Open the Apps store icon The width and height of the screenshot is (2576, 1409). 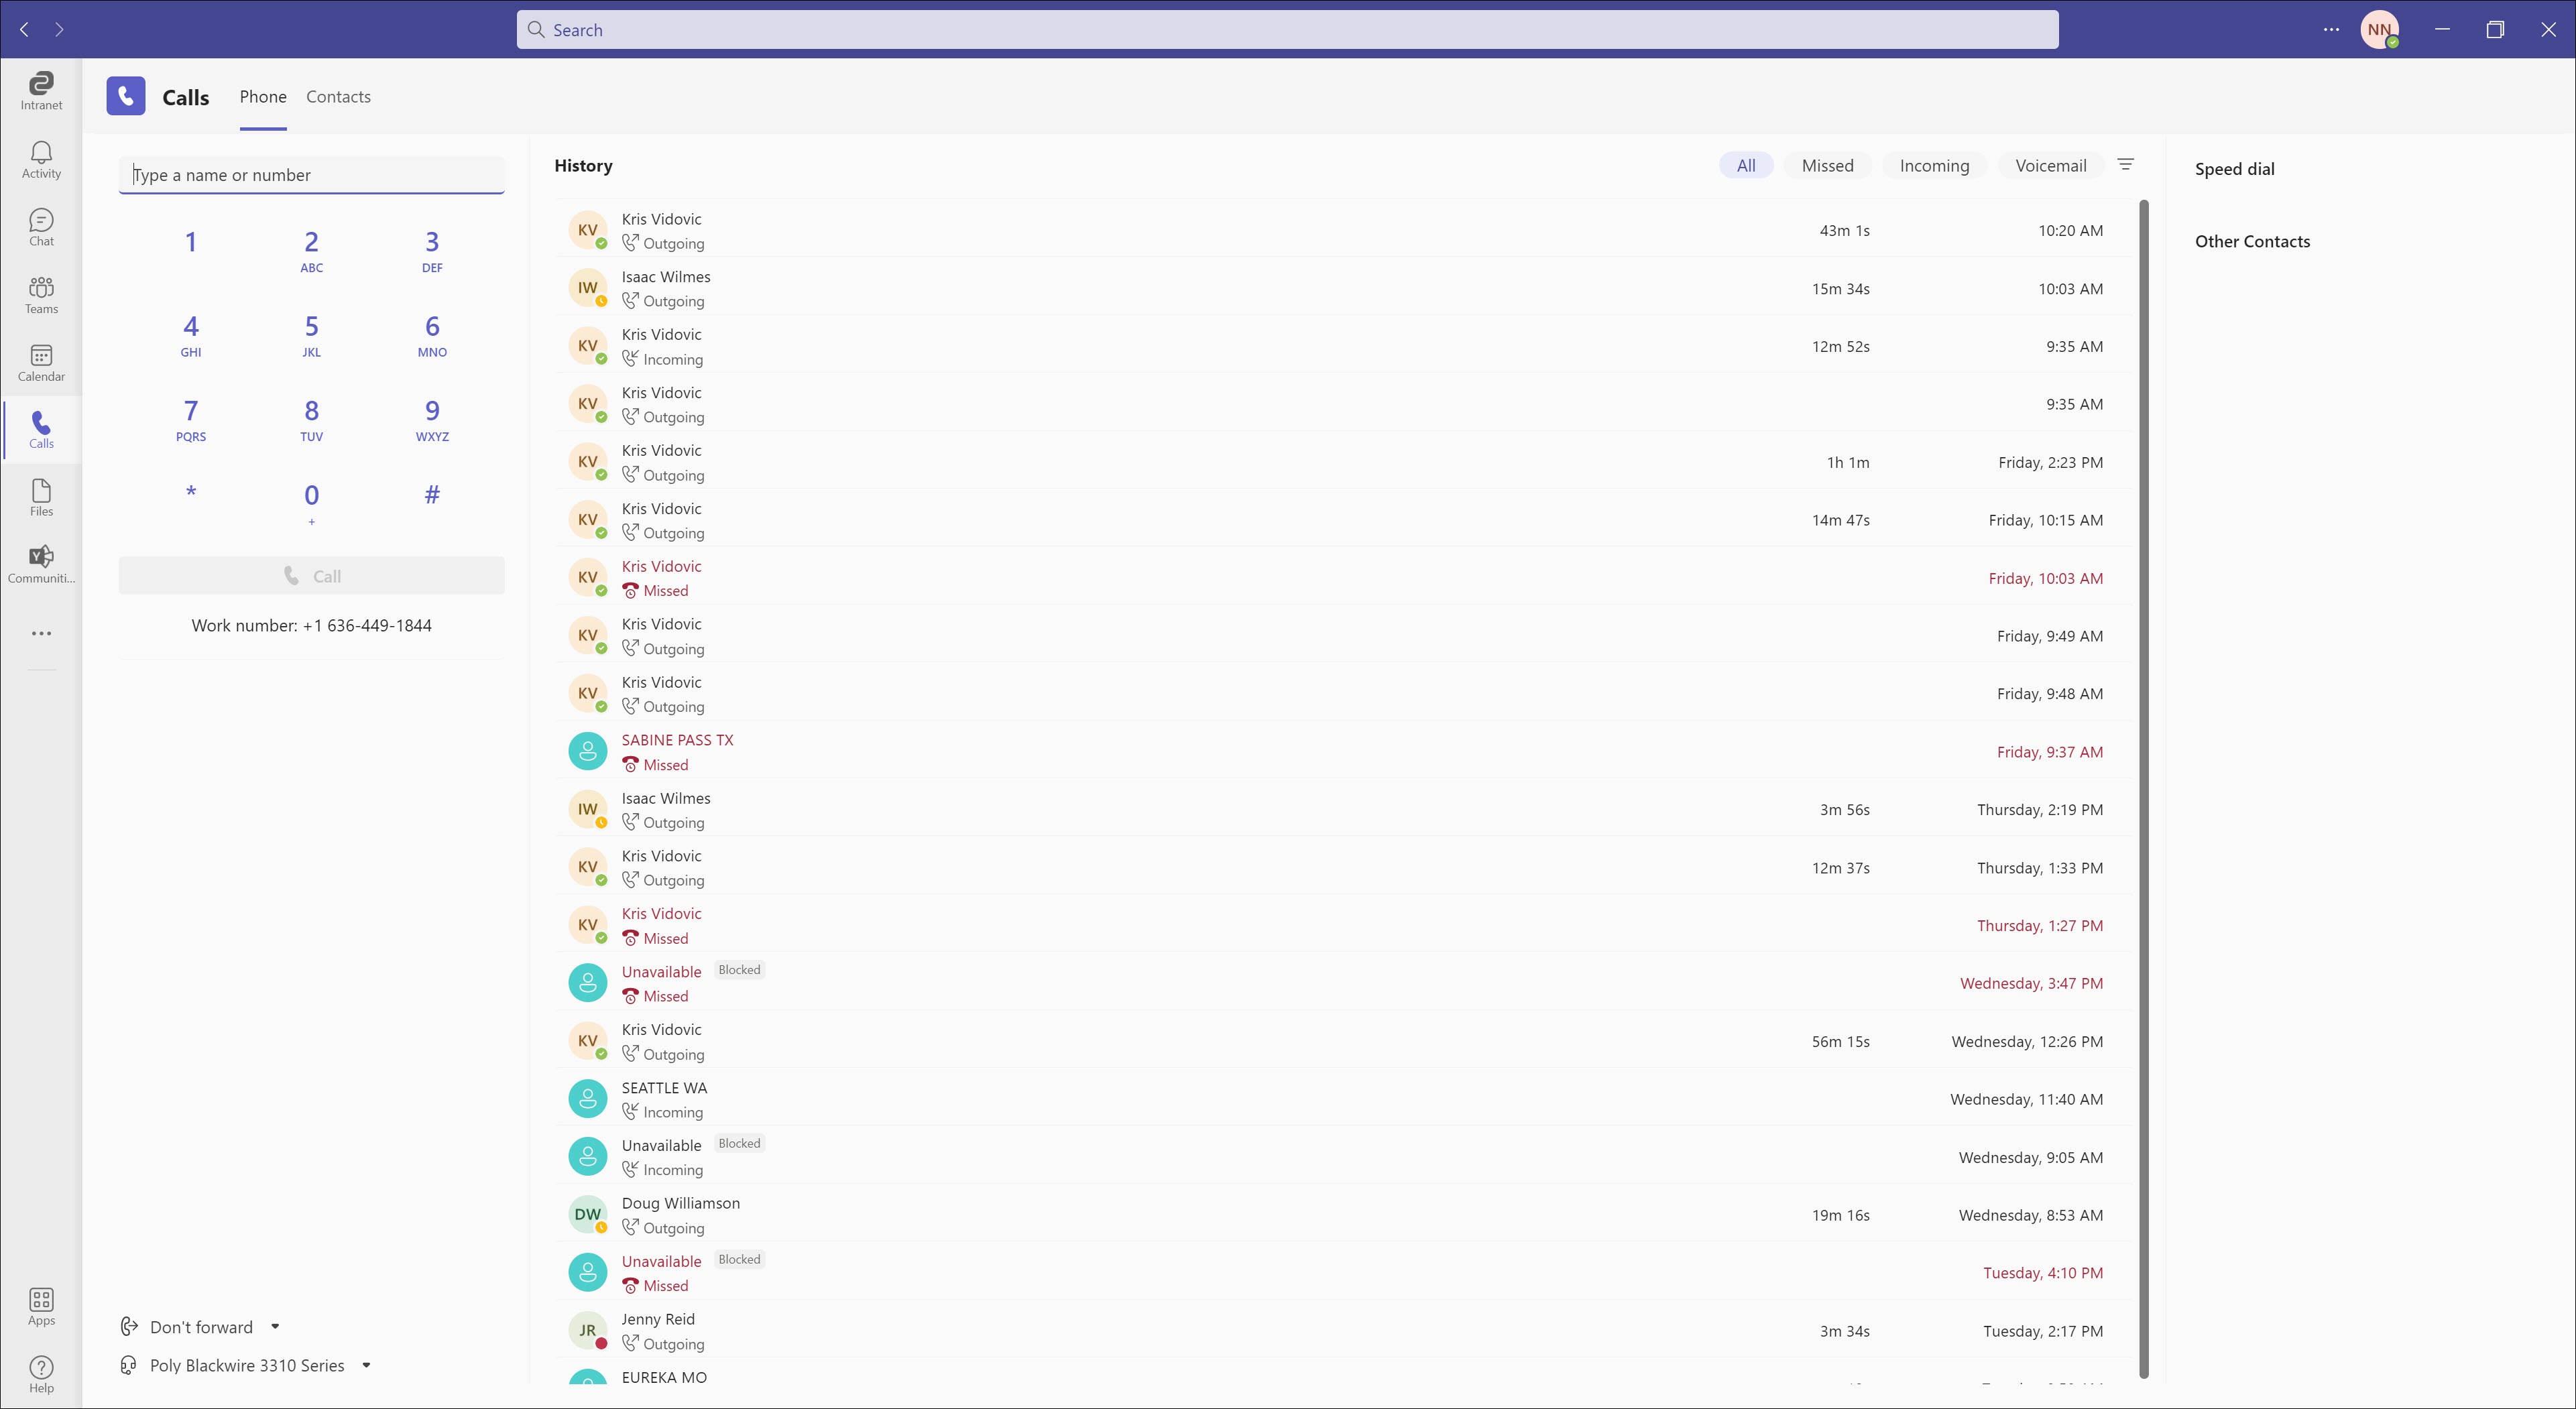point(41,1306)
